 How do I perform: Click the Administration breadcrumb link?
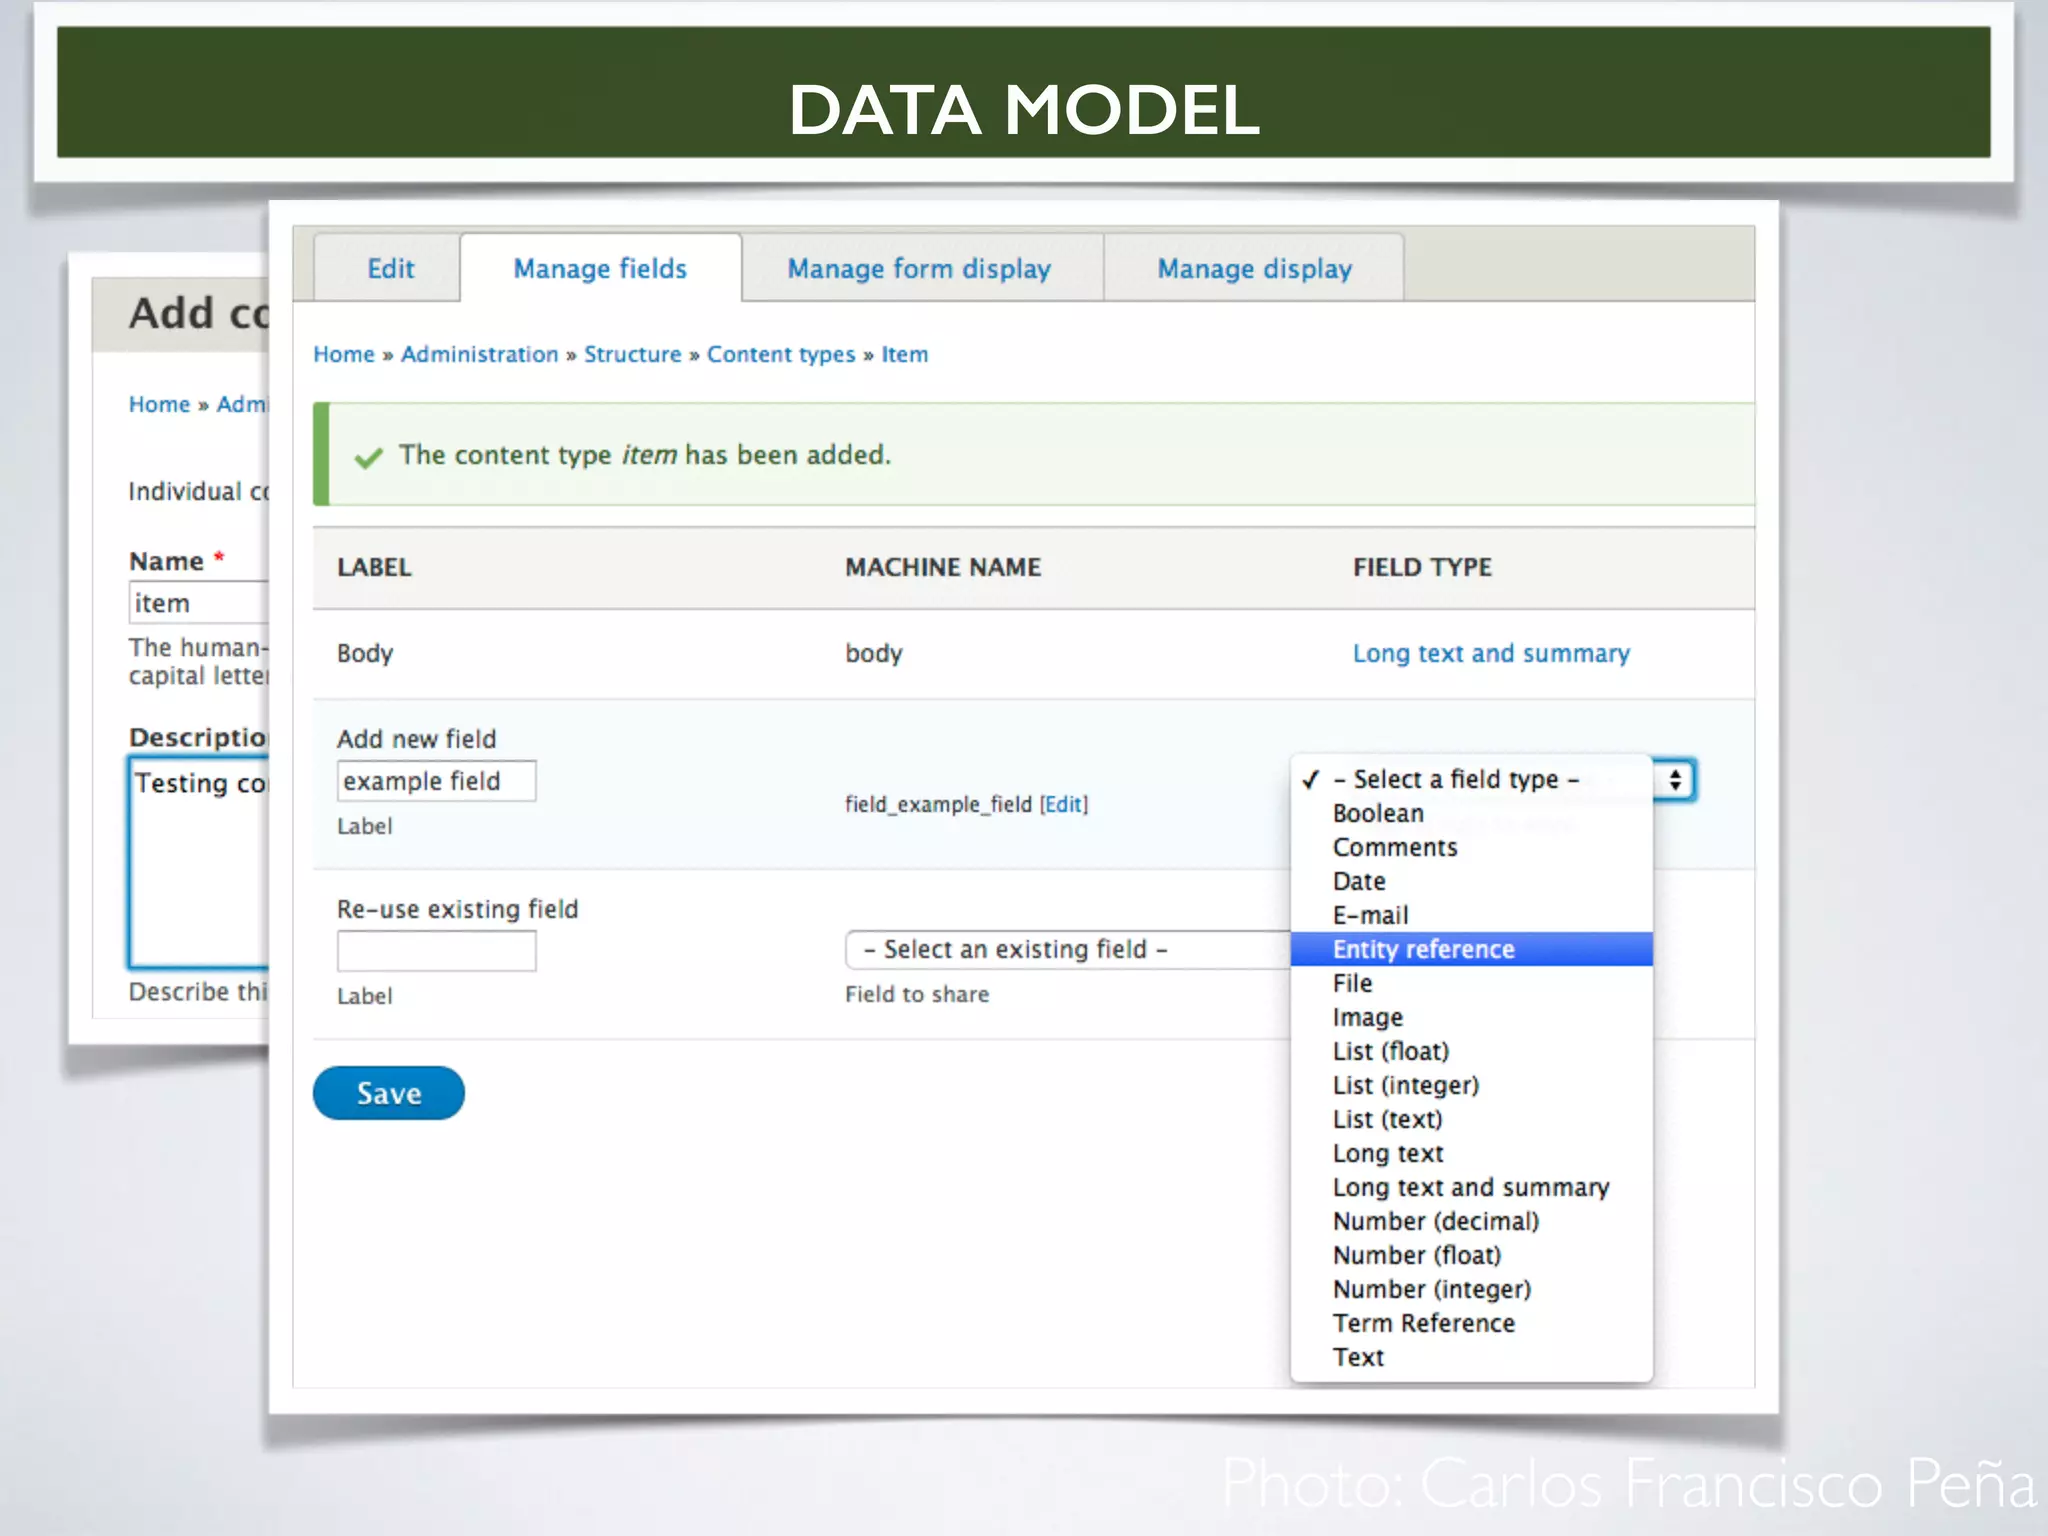point(479,354)
